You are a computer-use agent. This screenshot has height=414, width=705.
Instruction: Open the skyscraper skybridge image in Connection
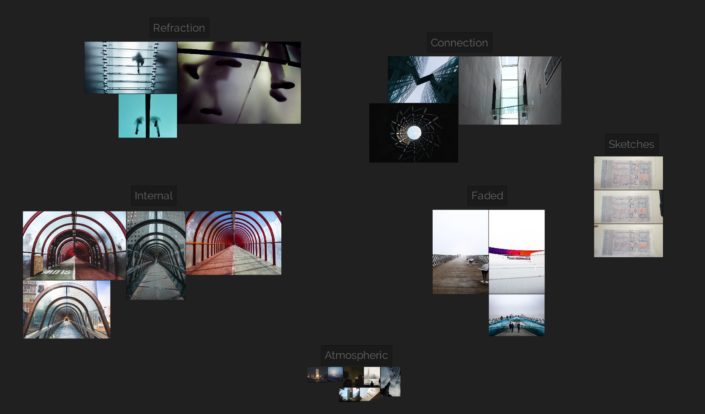(423, 80)
